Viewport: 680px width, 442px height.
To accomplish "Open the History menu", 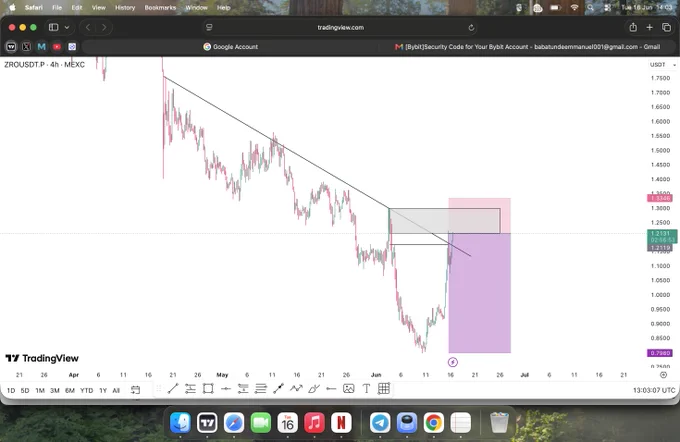I will point(125,7).
